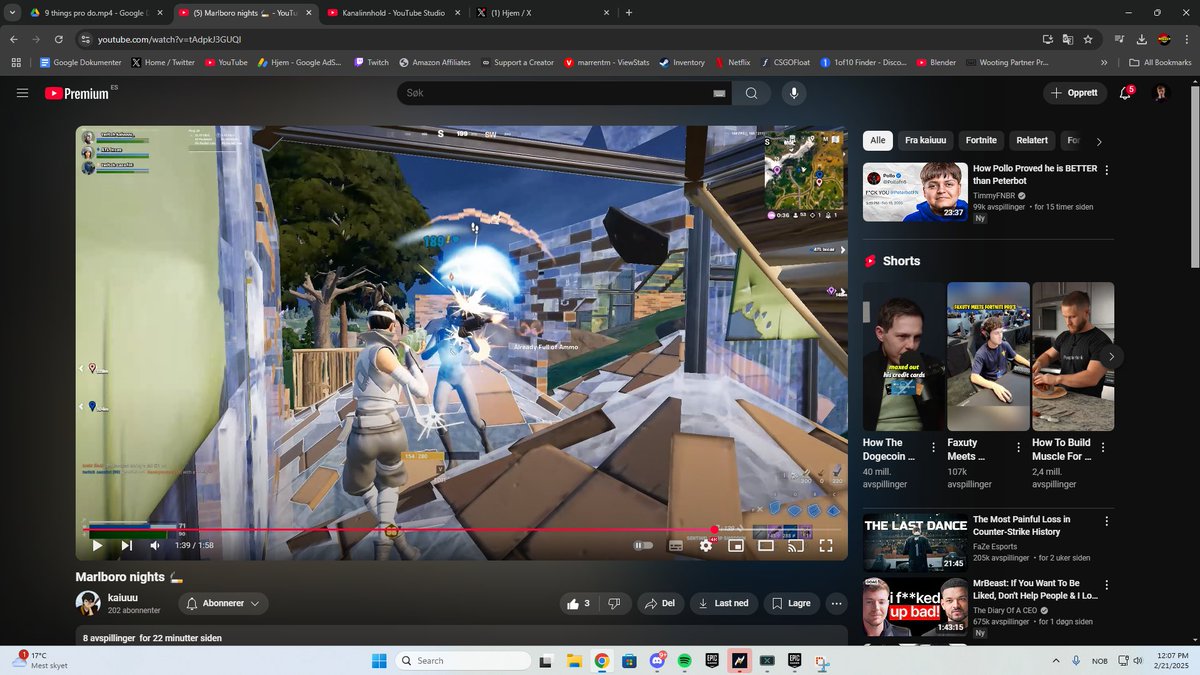Start voice search with the microphone icon
The width and height of the screenshot is (1200, 675).
pos(794,93)
